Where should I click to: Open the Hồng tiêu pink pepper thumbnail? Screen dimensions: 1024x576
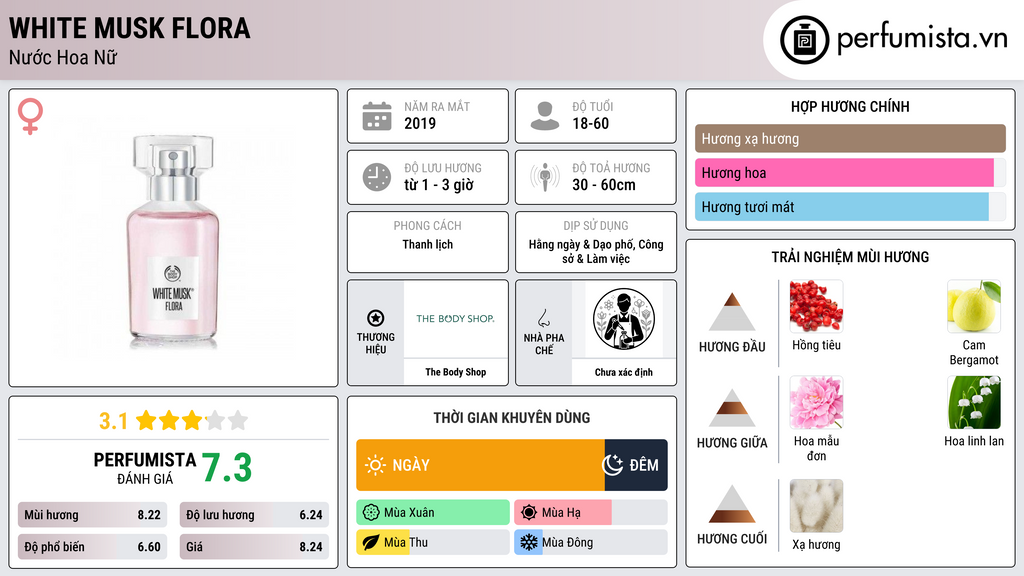click(816, 306)
